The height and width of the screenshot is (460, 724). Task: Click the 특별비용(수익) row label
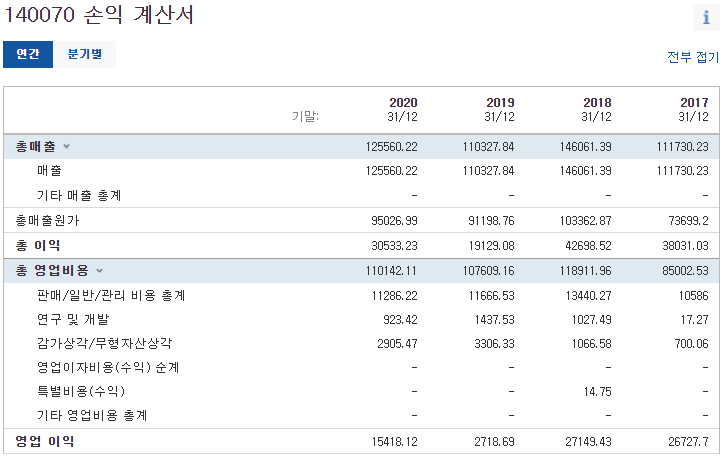click(81, 392)
